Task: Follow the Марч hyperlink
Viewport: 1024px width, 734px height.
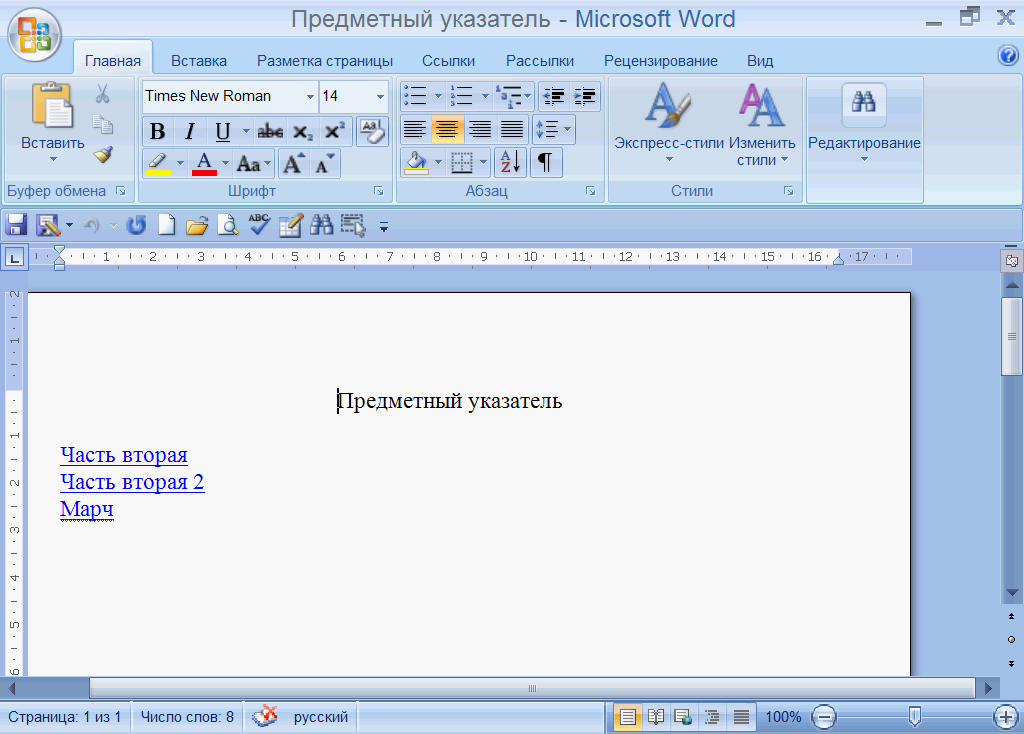Action: tap(87, 509)
